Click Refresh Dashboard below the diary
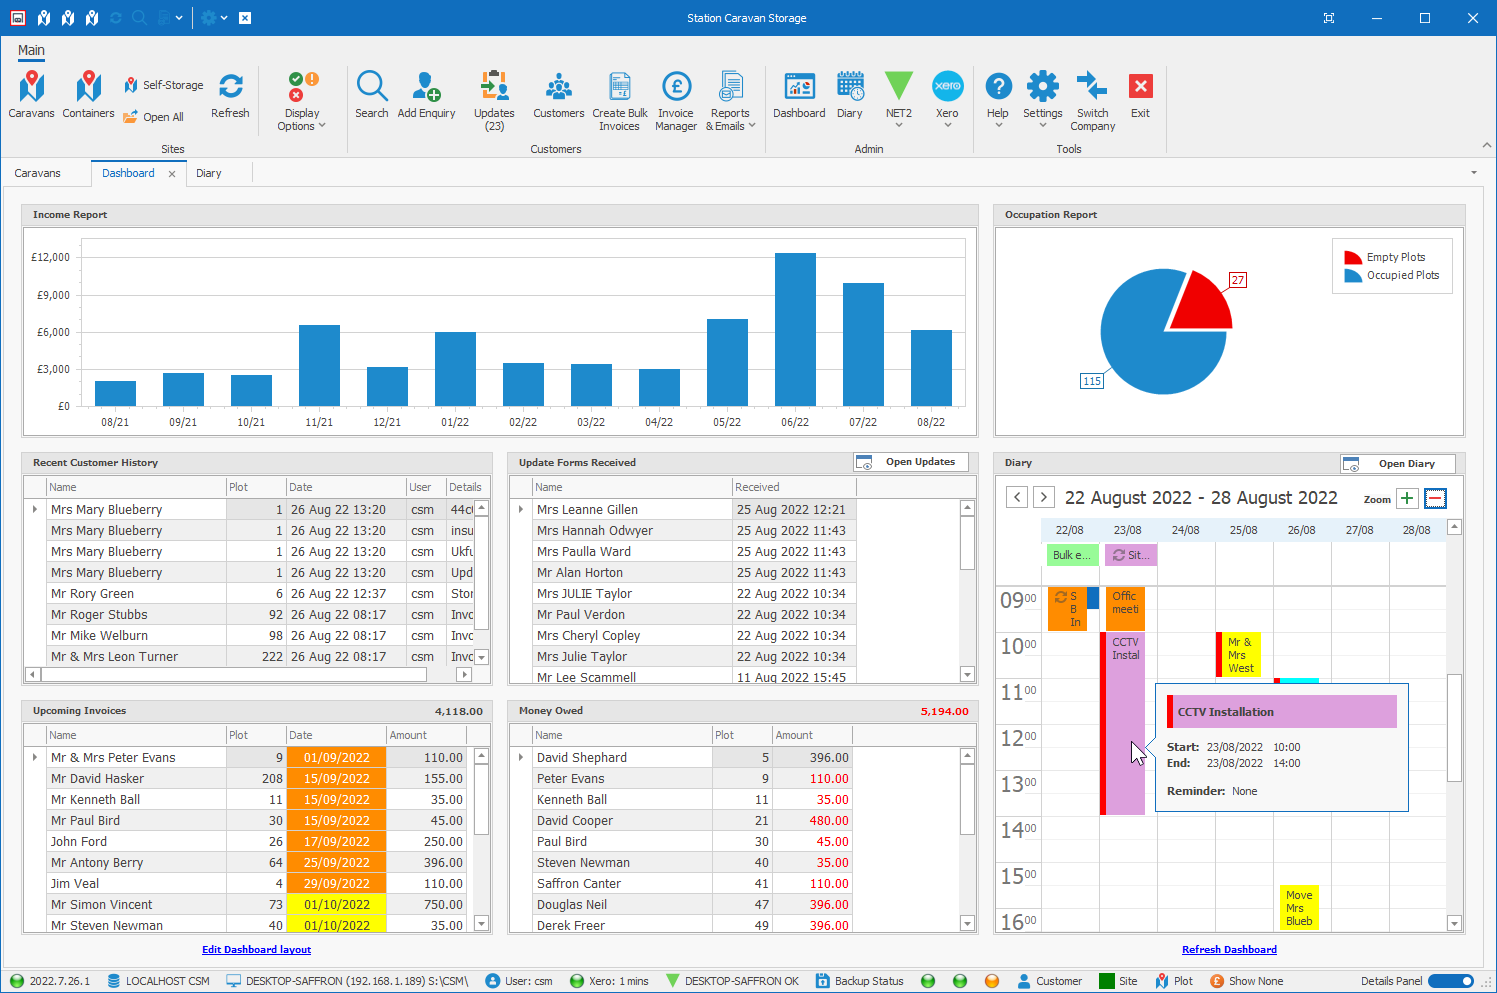This screenshot has width=1497, height=993. click(x=1229, y=949)
